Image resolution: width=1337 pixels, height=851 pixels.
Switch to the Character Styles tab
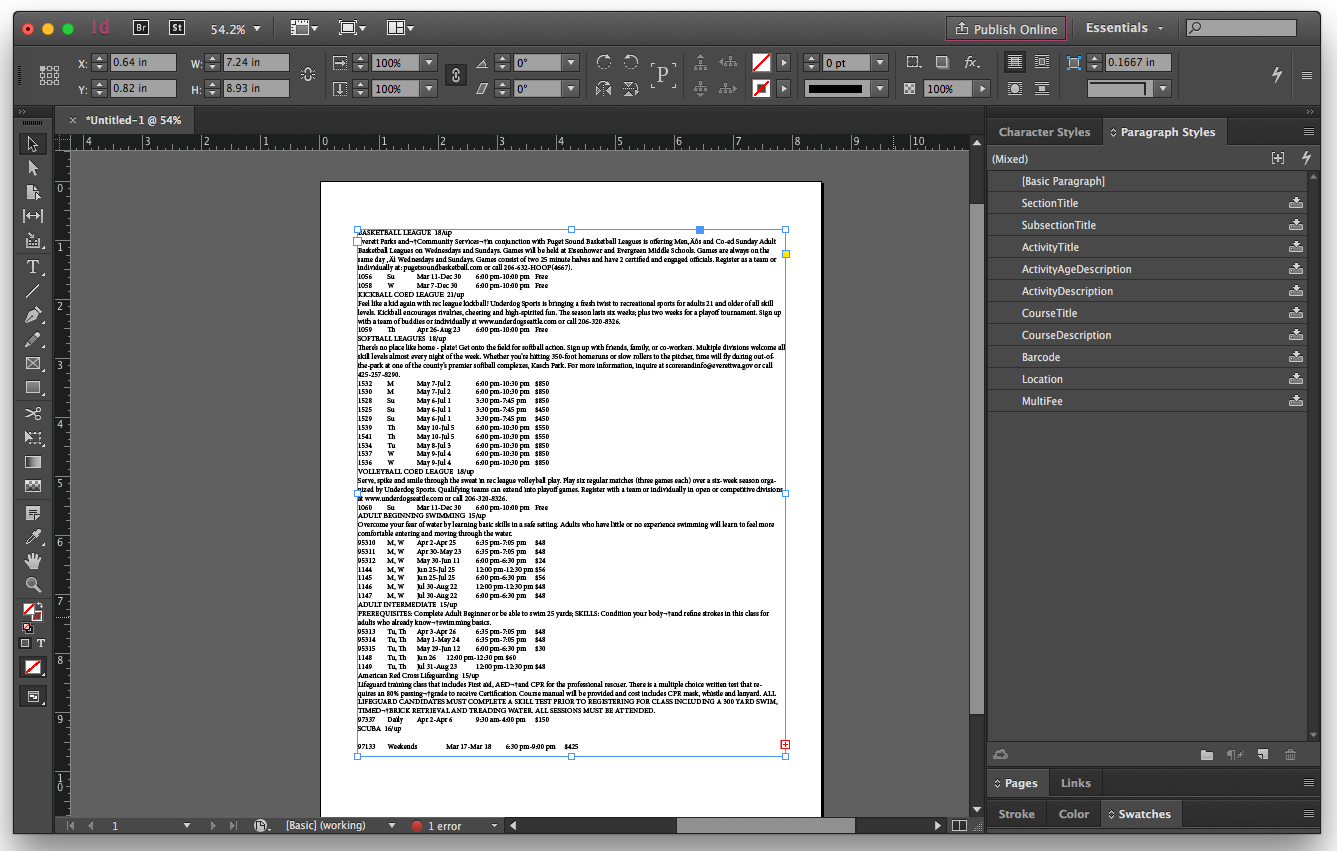coord(1044,132)
